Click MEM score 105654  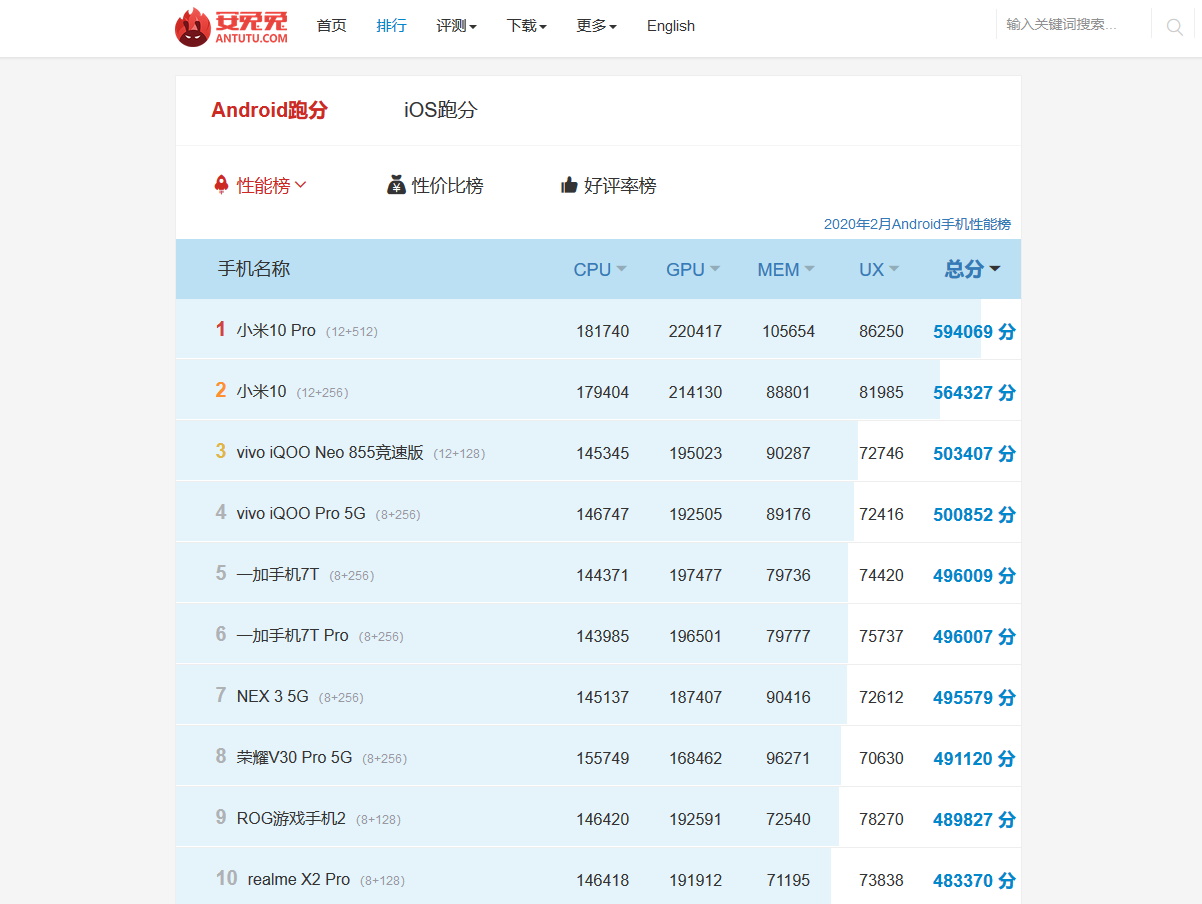pyautogui.click(x=788, y=331)
